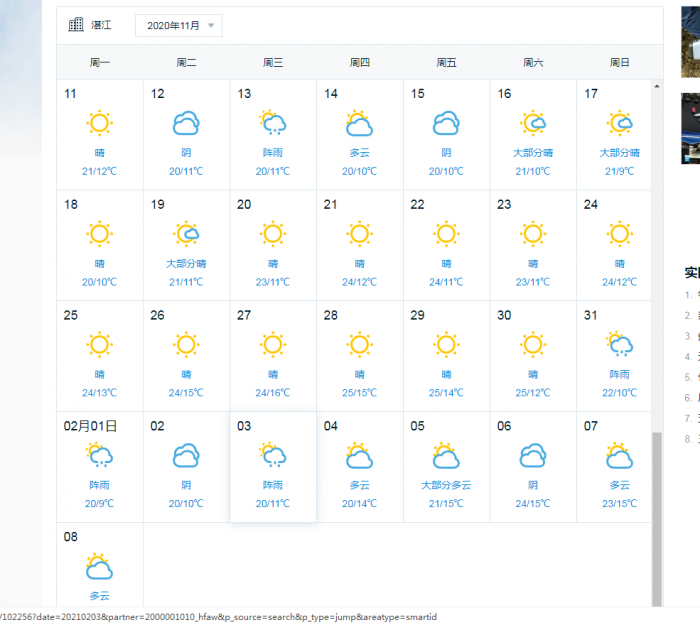700x625 pixels.
Task: Select mostly sunny icon on day 16
Action: pos(533,124)
